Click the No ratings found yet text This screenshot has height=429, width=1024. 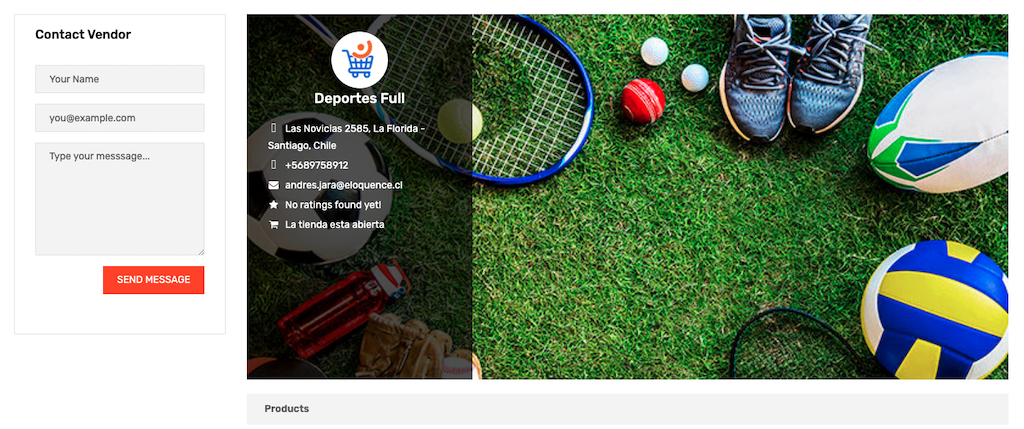(333, 205)
